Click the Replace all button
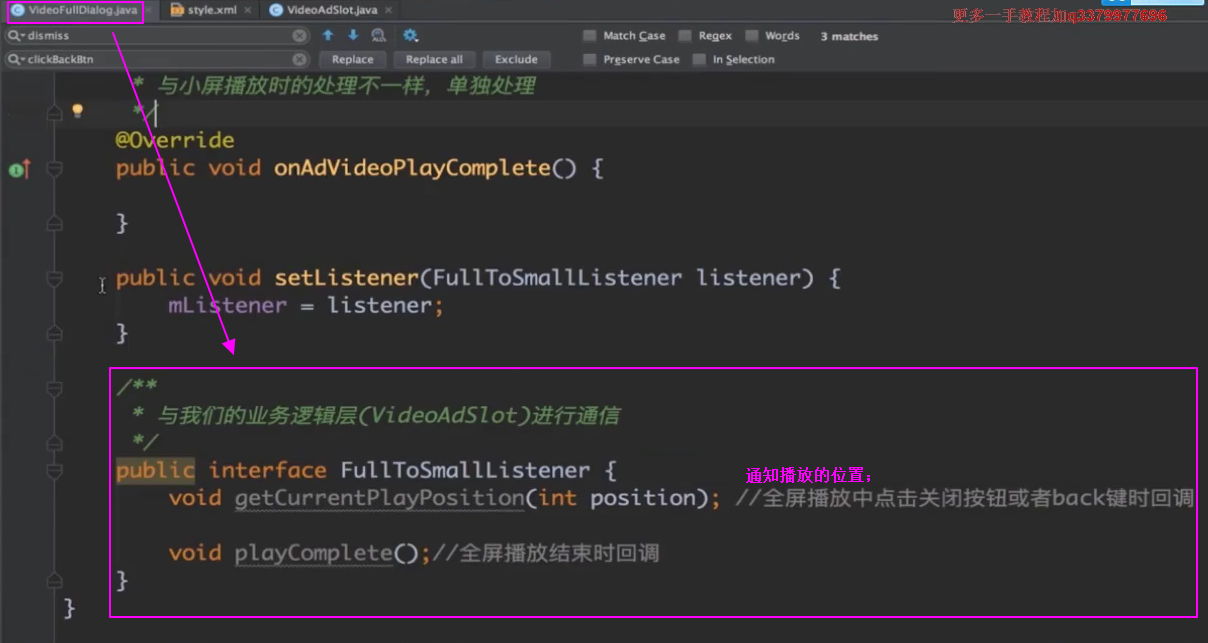The image size is (1208, 643). click(x=434, y=60)
